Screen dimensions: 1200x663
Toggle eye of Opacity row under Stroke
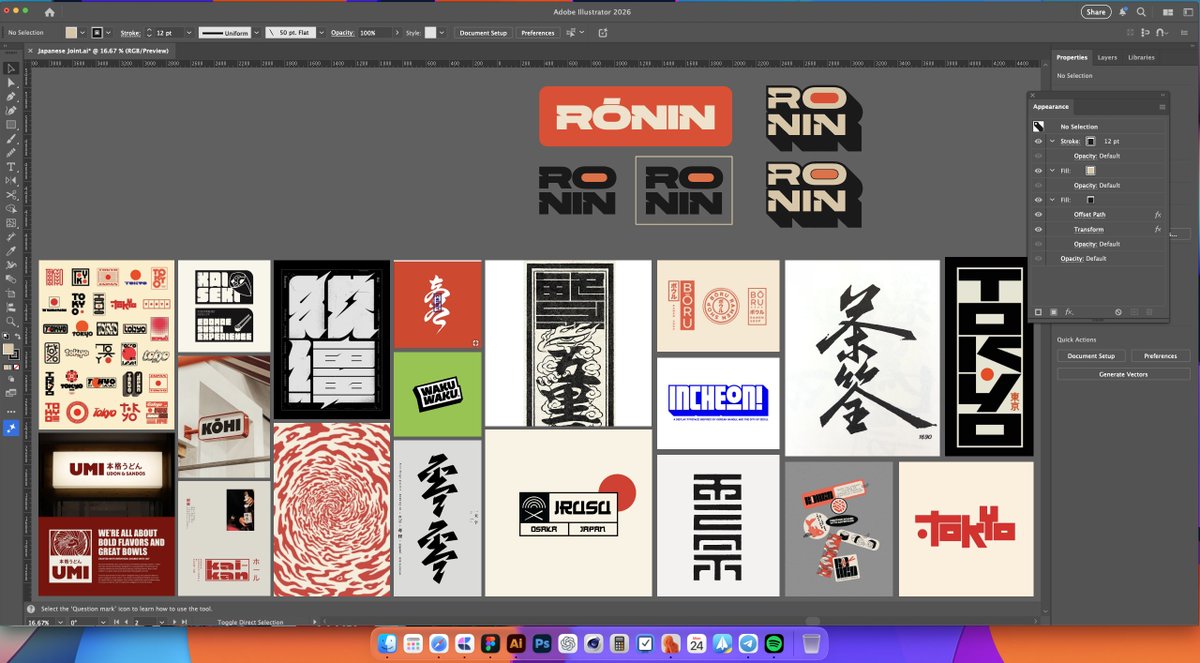(1039, 156)
